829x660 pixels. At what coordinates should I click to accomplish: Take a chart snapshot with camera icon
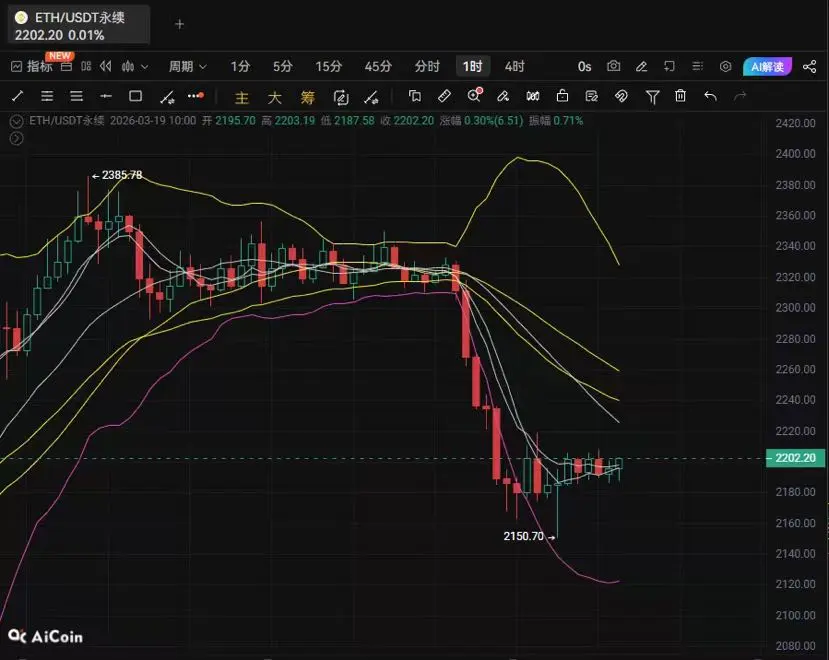click(613, 66)
